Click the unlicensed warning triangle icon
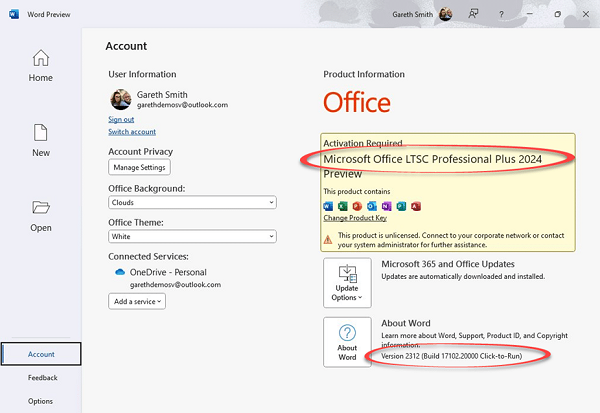This screenshot has height=413, width=600. [328, 240]
